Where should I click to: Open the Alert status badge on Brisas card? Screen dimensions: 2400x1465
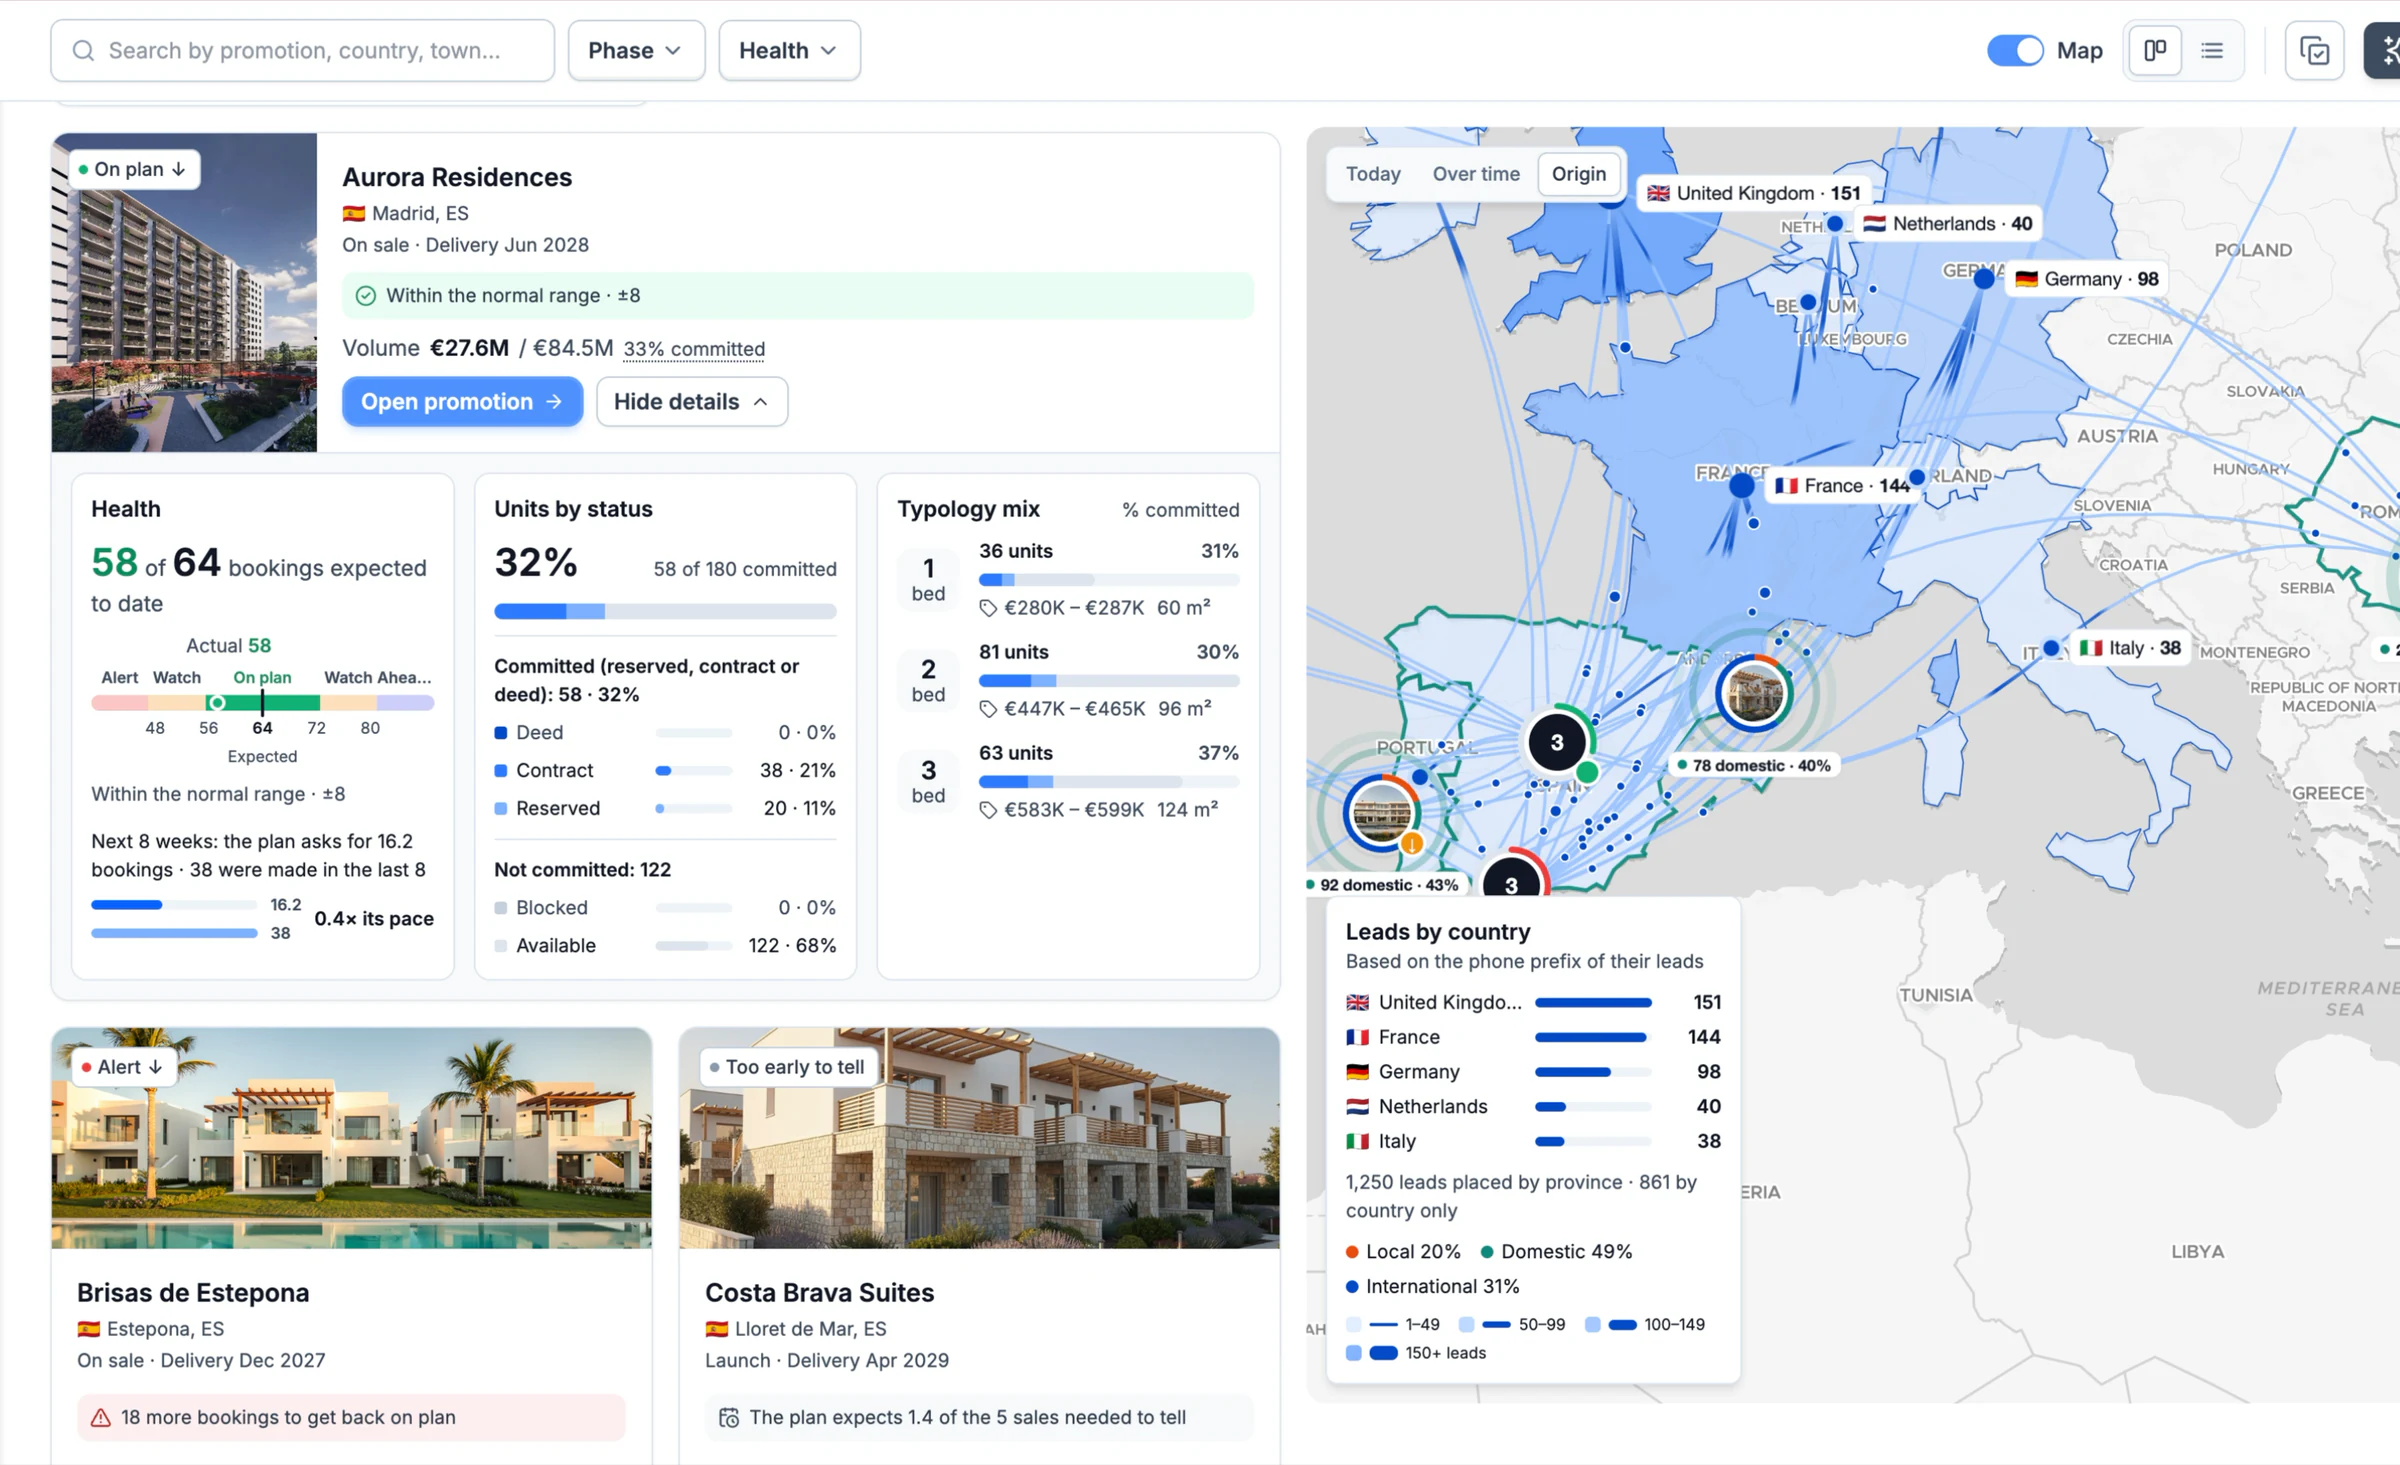124,1067
